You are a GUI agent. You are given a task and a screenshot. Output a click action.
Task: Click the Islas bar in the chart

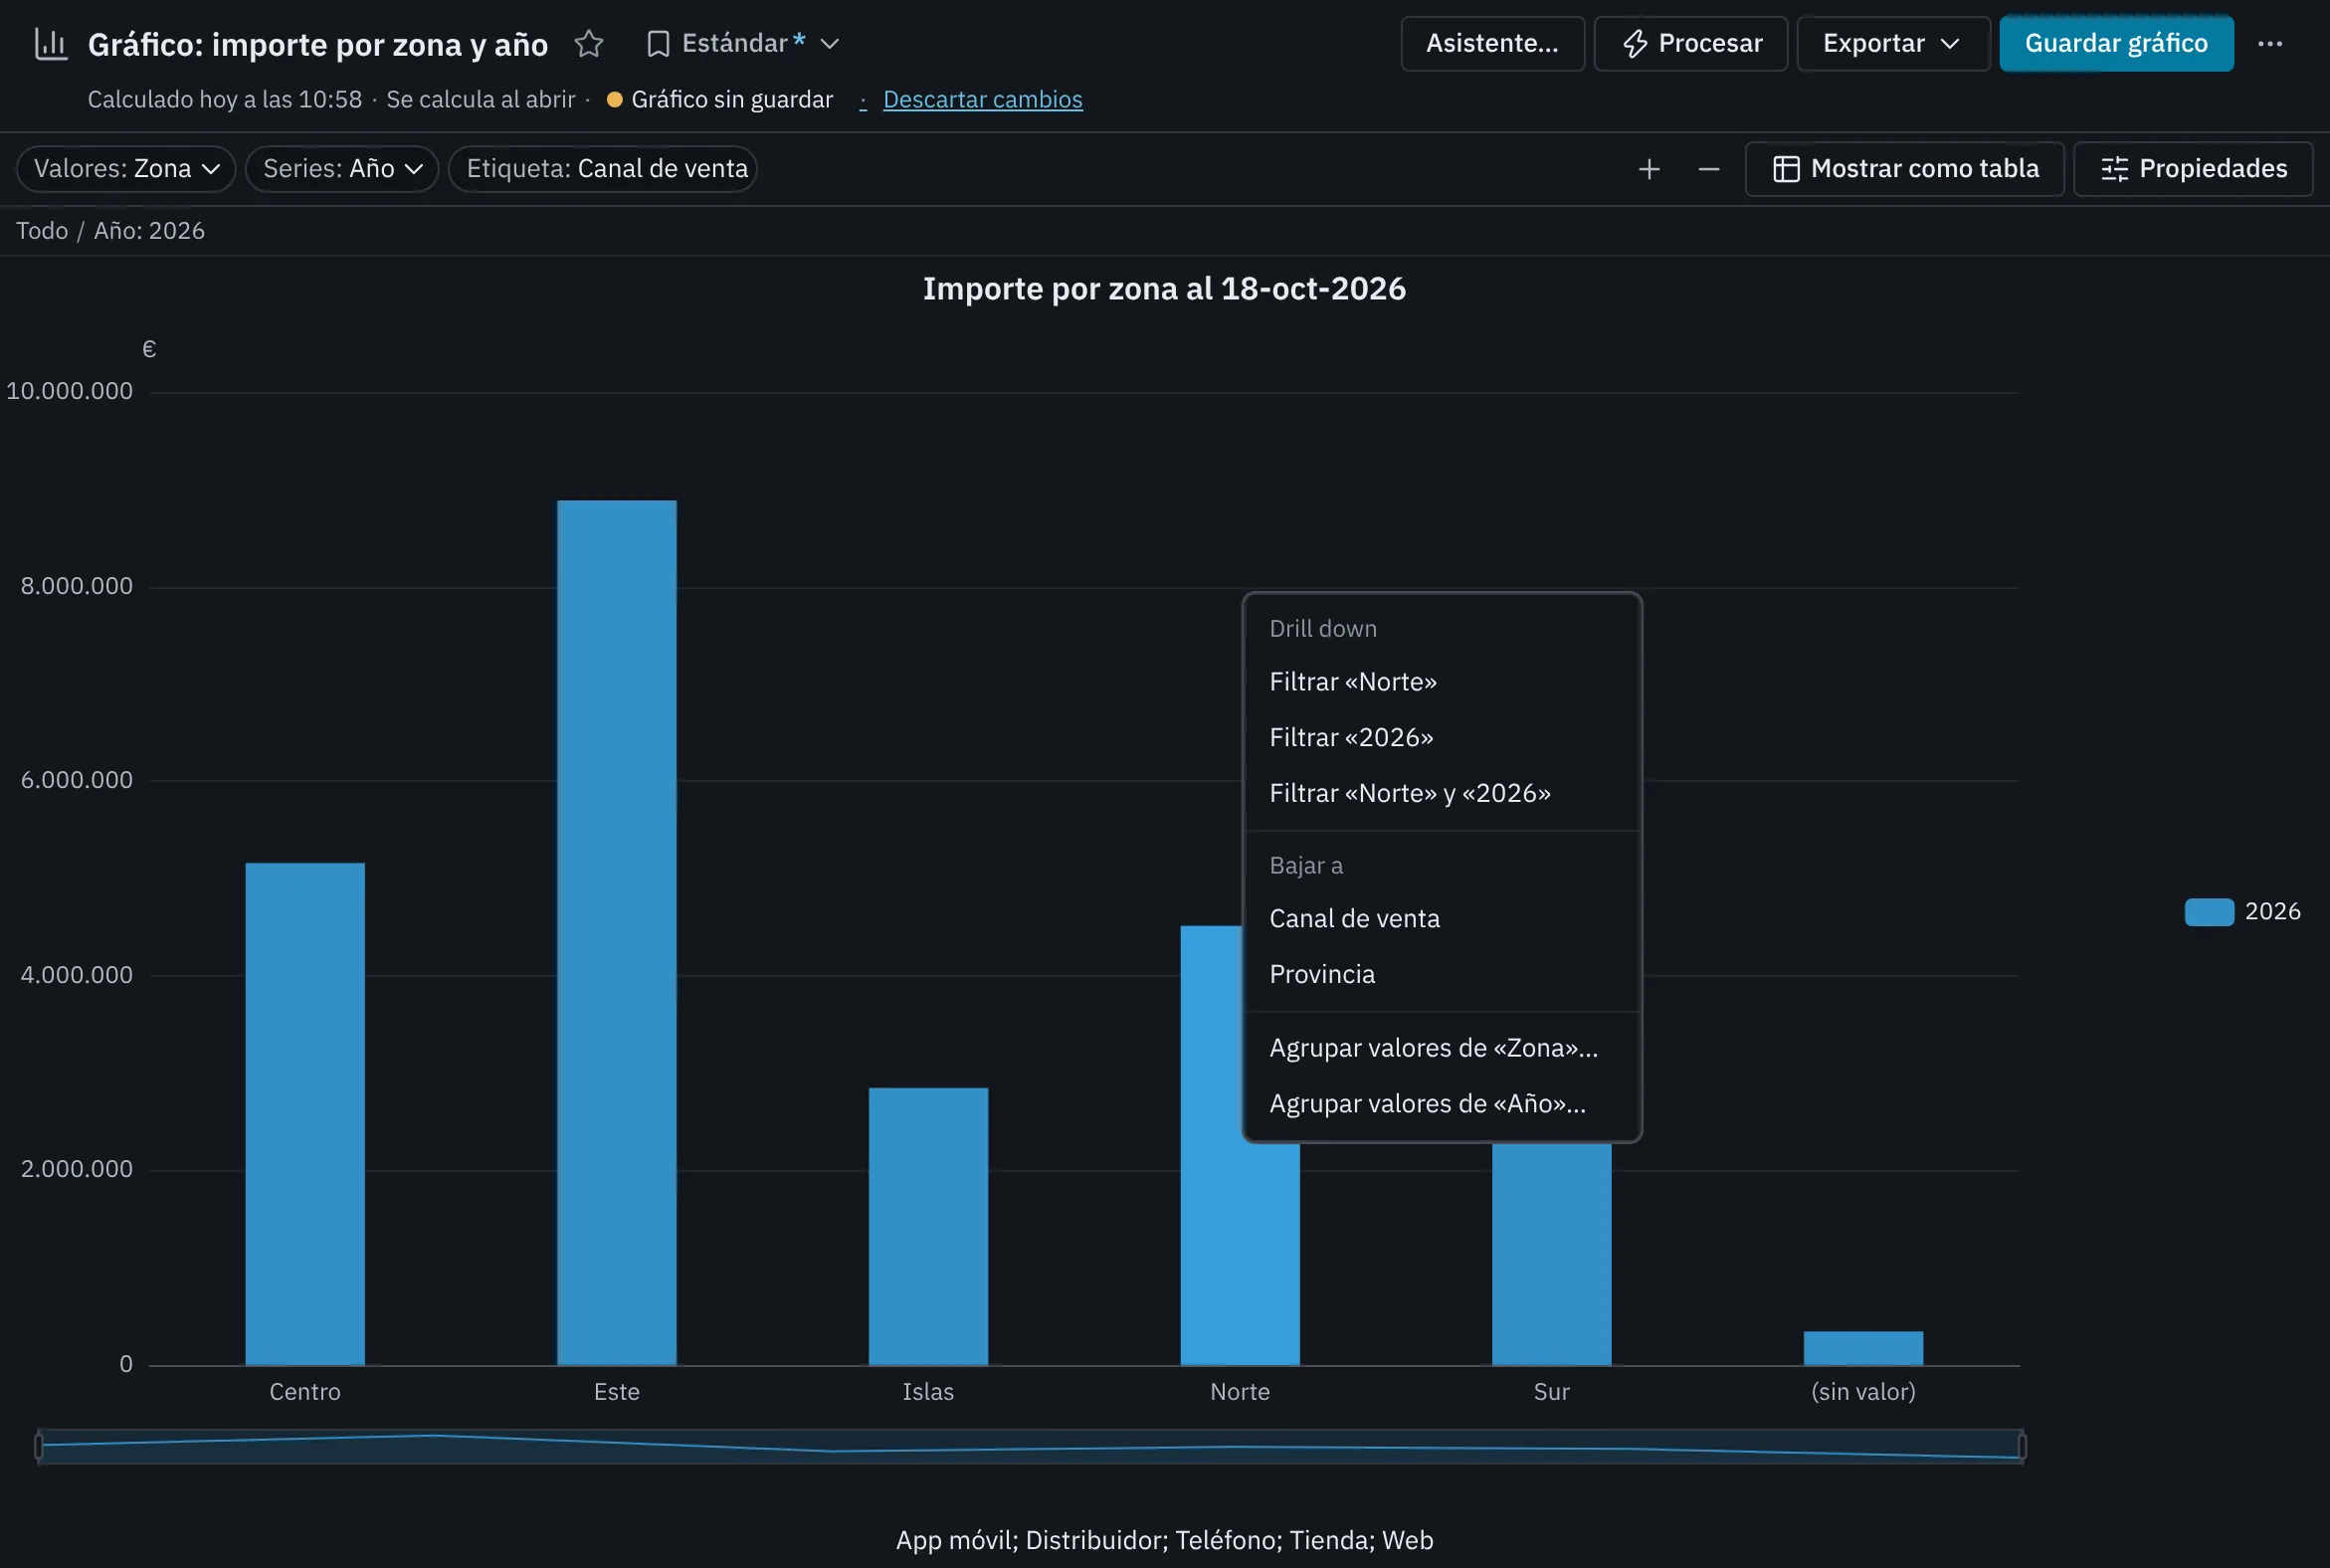pos(928,1227)
